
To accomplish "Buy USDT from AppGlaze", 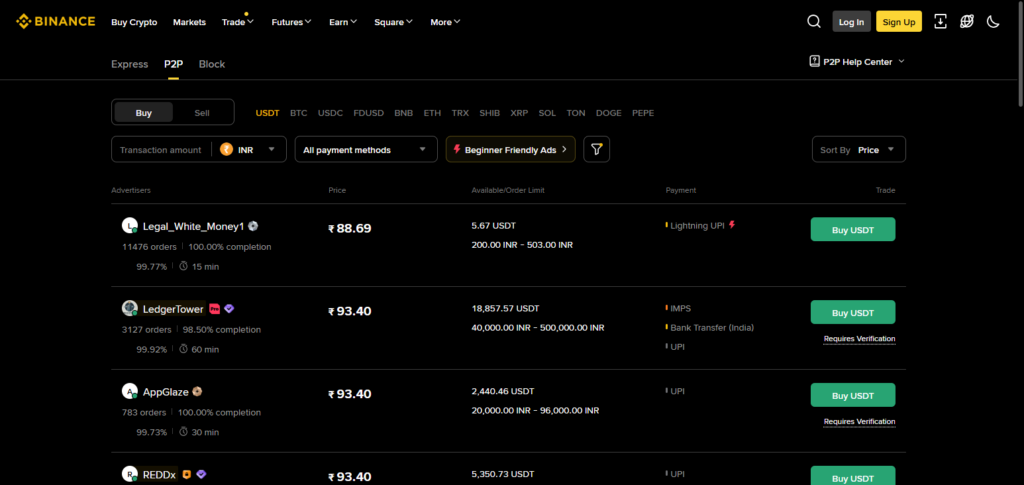I will (x=853, y=396).
